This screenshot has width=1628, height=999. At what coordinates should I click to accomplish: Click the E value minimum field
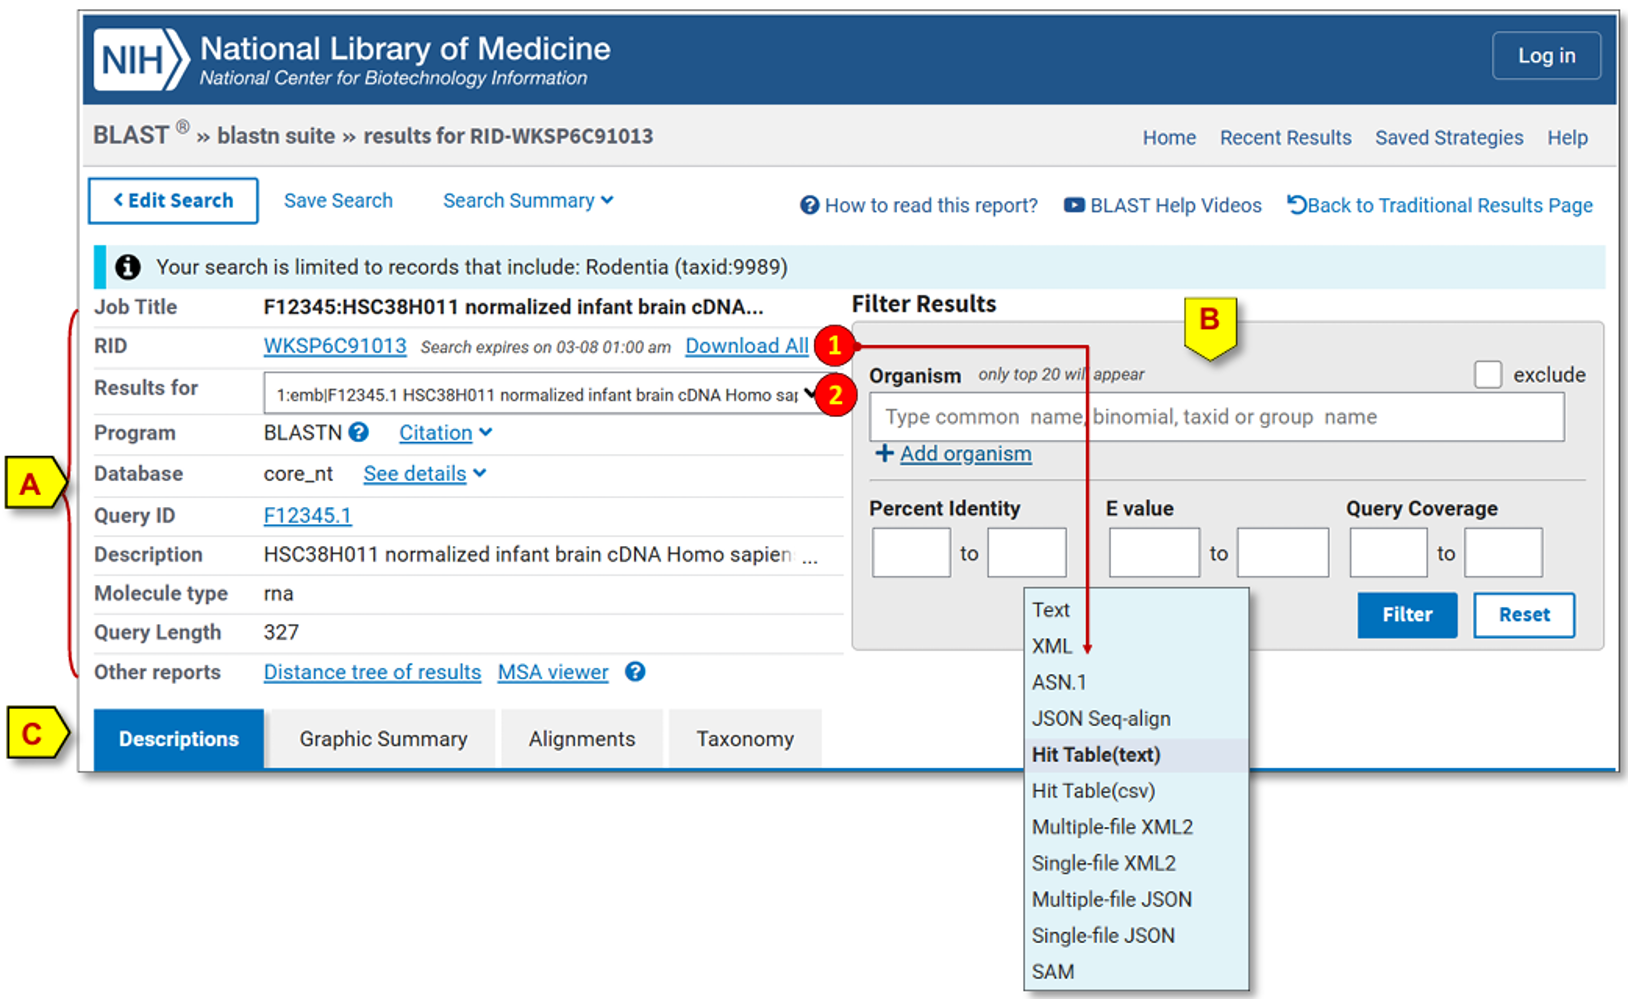click(x=1154, y=553)
